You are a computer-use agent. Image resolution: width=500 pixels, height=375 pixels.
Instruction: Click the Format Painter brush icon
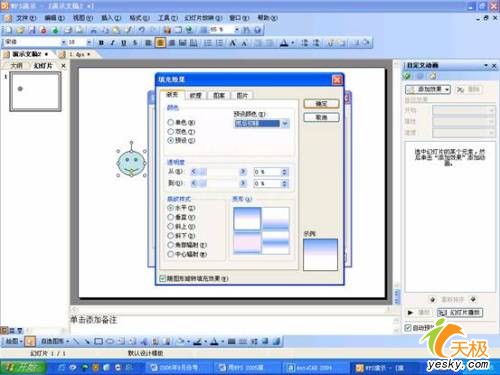coord(129,30)
